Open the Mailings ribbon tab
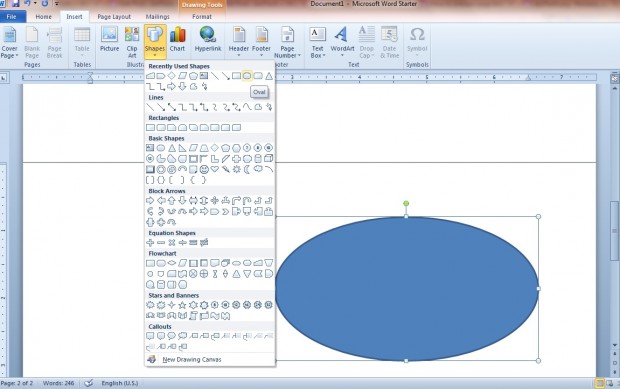620x389 pixels. 157,17
